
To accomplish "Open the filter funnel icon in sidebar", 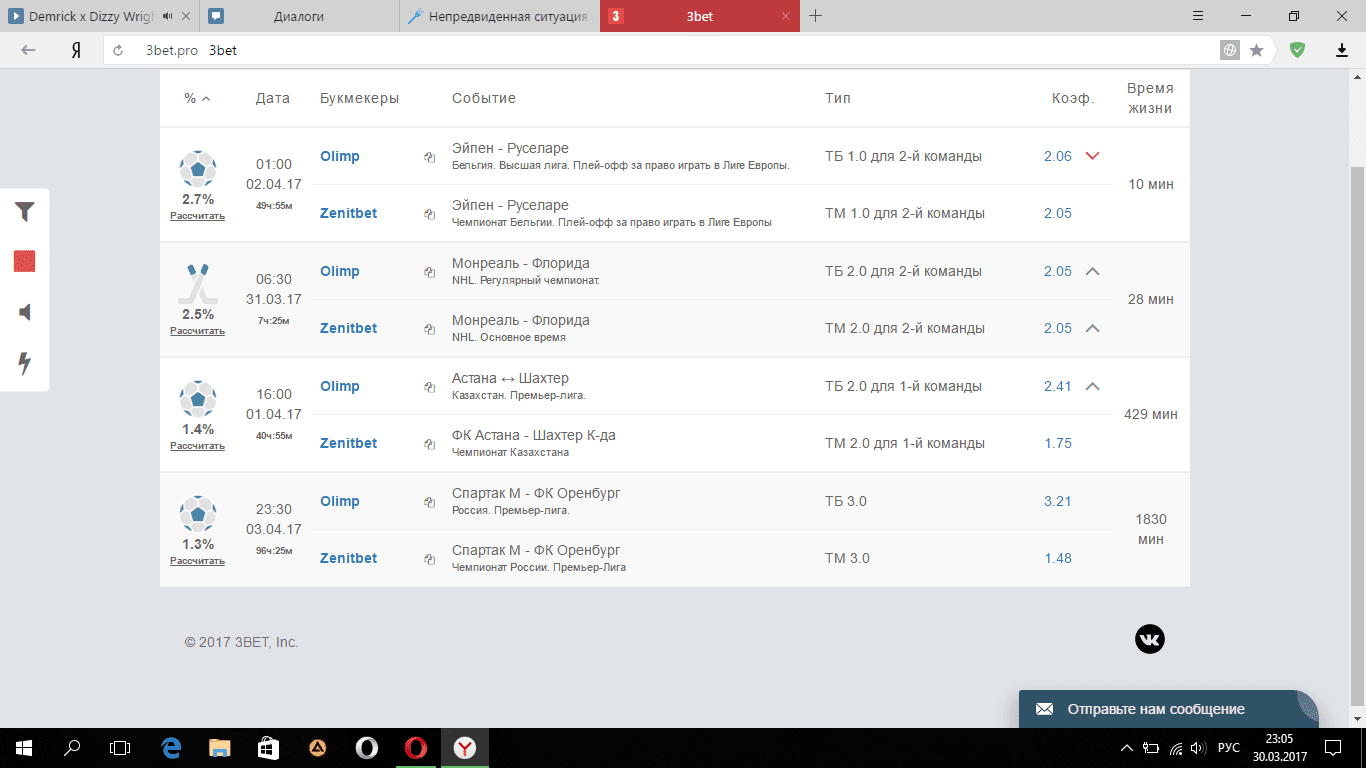I will [25, 211].
